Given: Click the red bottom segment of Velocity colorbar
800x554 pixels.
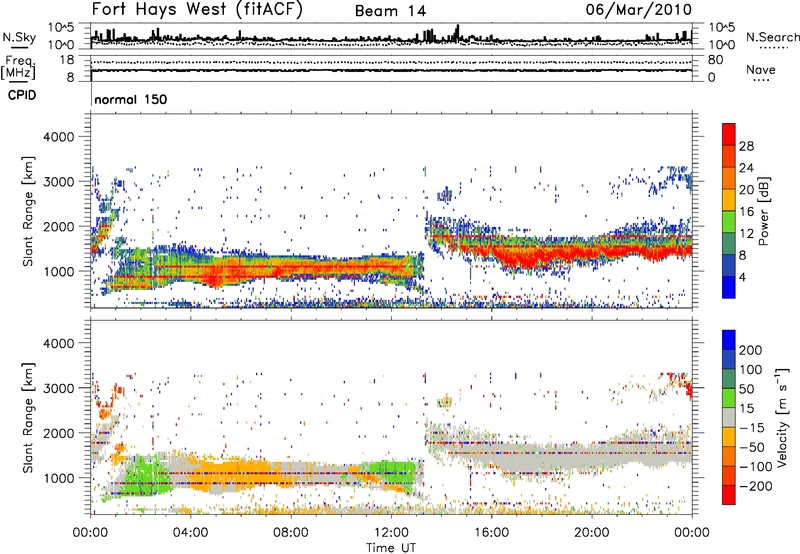Looking at the screenshot, I should [729, 495].
